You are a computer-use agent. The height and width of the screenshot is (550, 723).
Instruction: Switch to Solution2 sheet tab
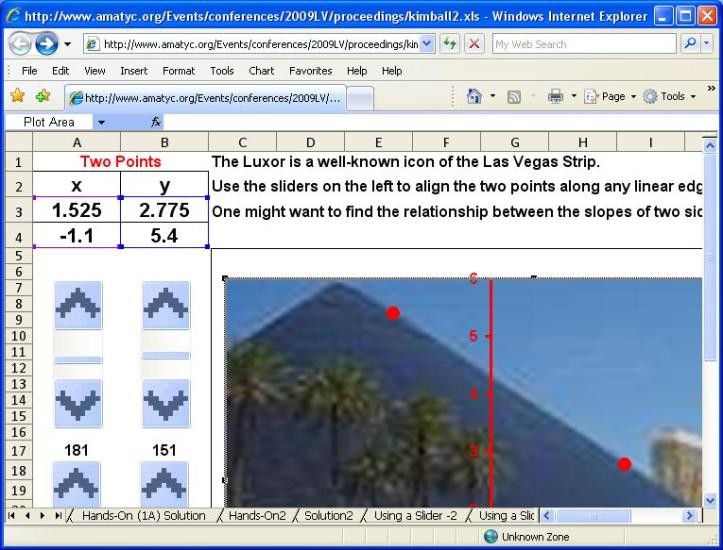(328, 515)
